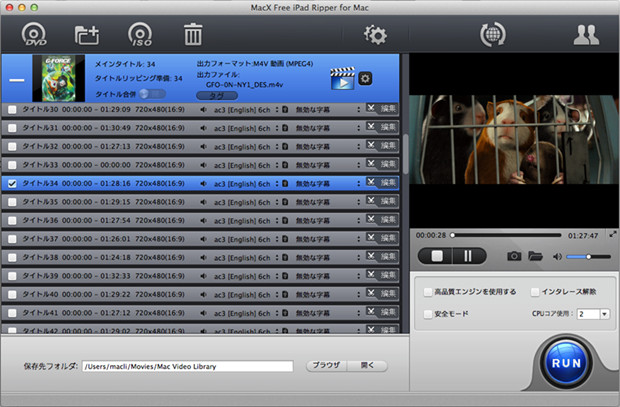Screen dimensions: 620x407
Task: Open the settings gear in the toolbar
Action: [x=375, y=36]
